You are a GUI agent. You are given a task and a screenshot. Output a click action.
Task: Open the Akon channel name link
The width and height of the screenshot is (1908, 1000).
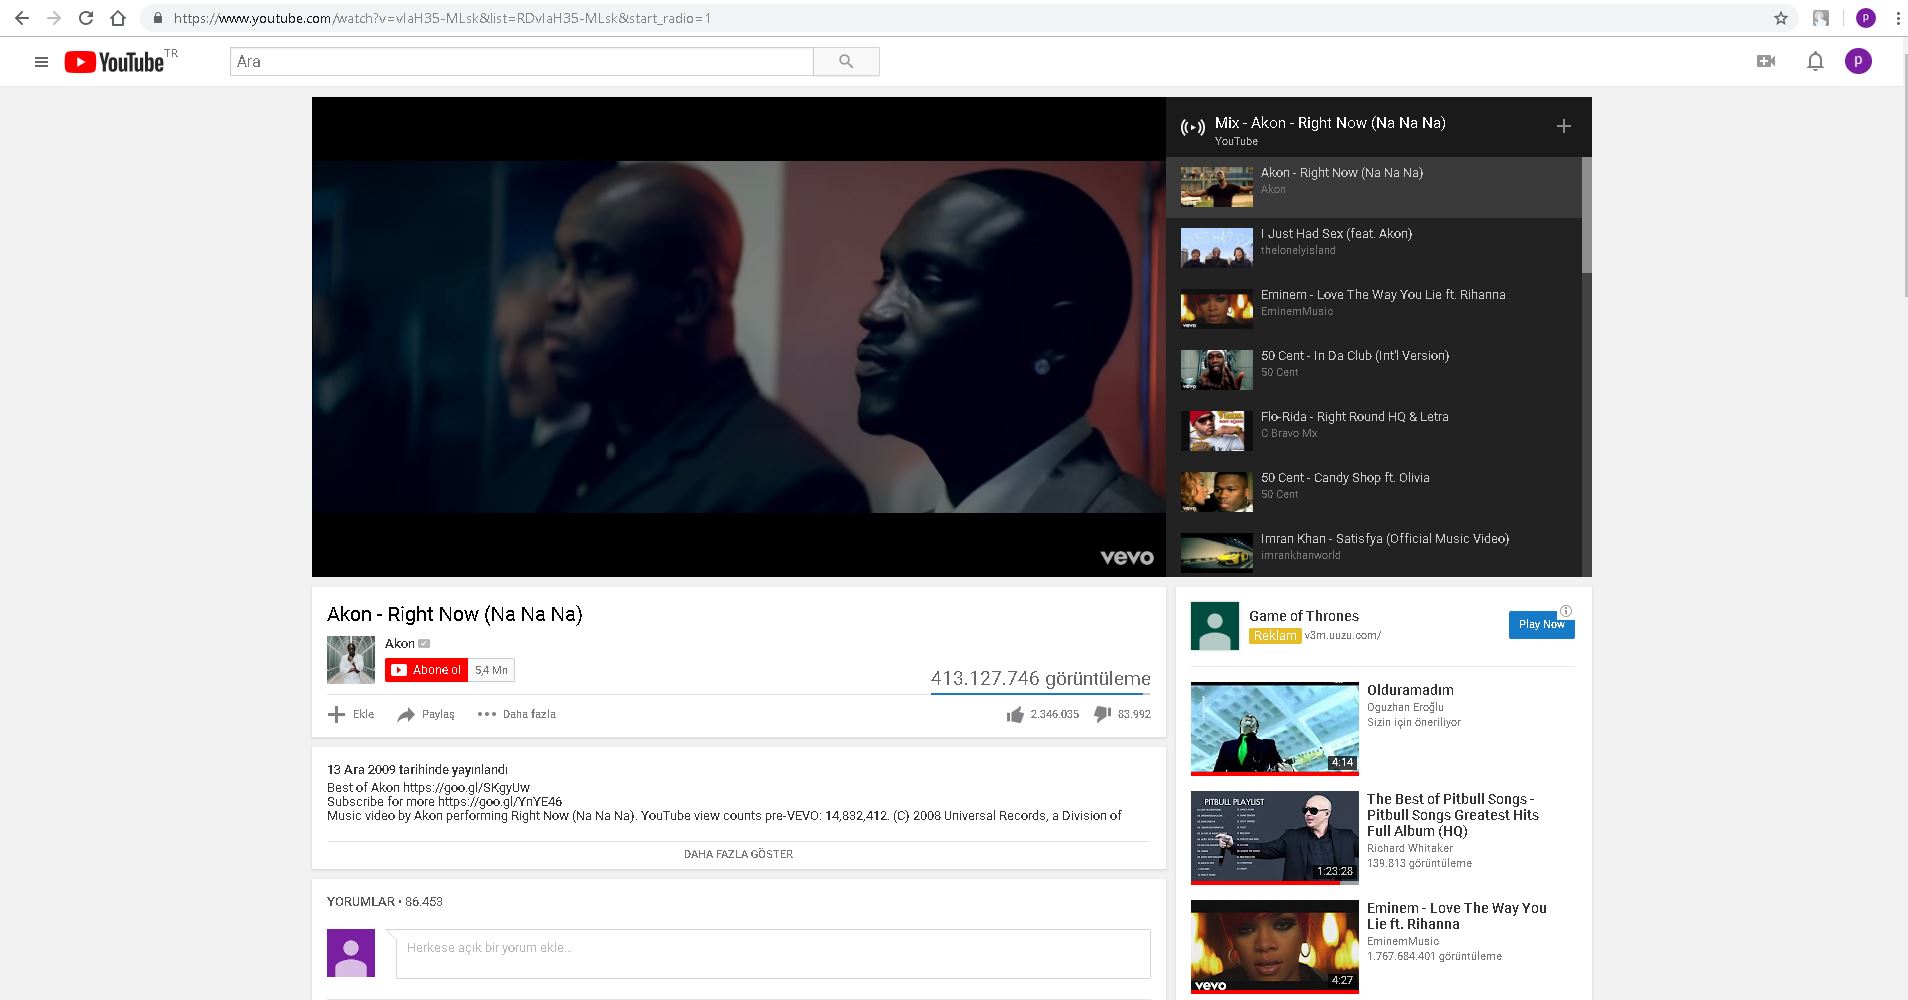(x=400, y=643)
